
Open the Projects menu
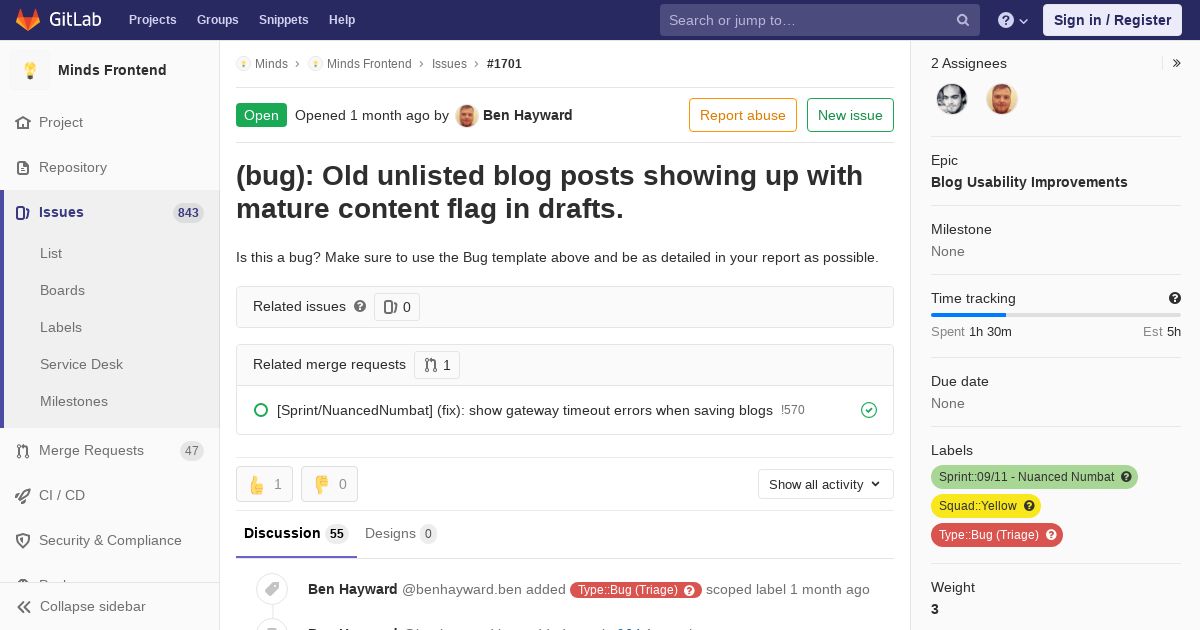pyautogui.click(x=153, y=20)
